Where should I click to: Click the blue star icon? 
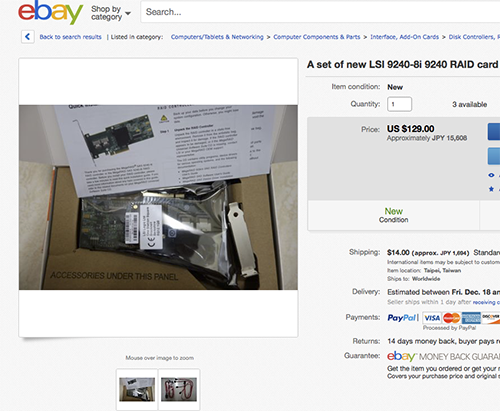tap(491, 189)
